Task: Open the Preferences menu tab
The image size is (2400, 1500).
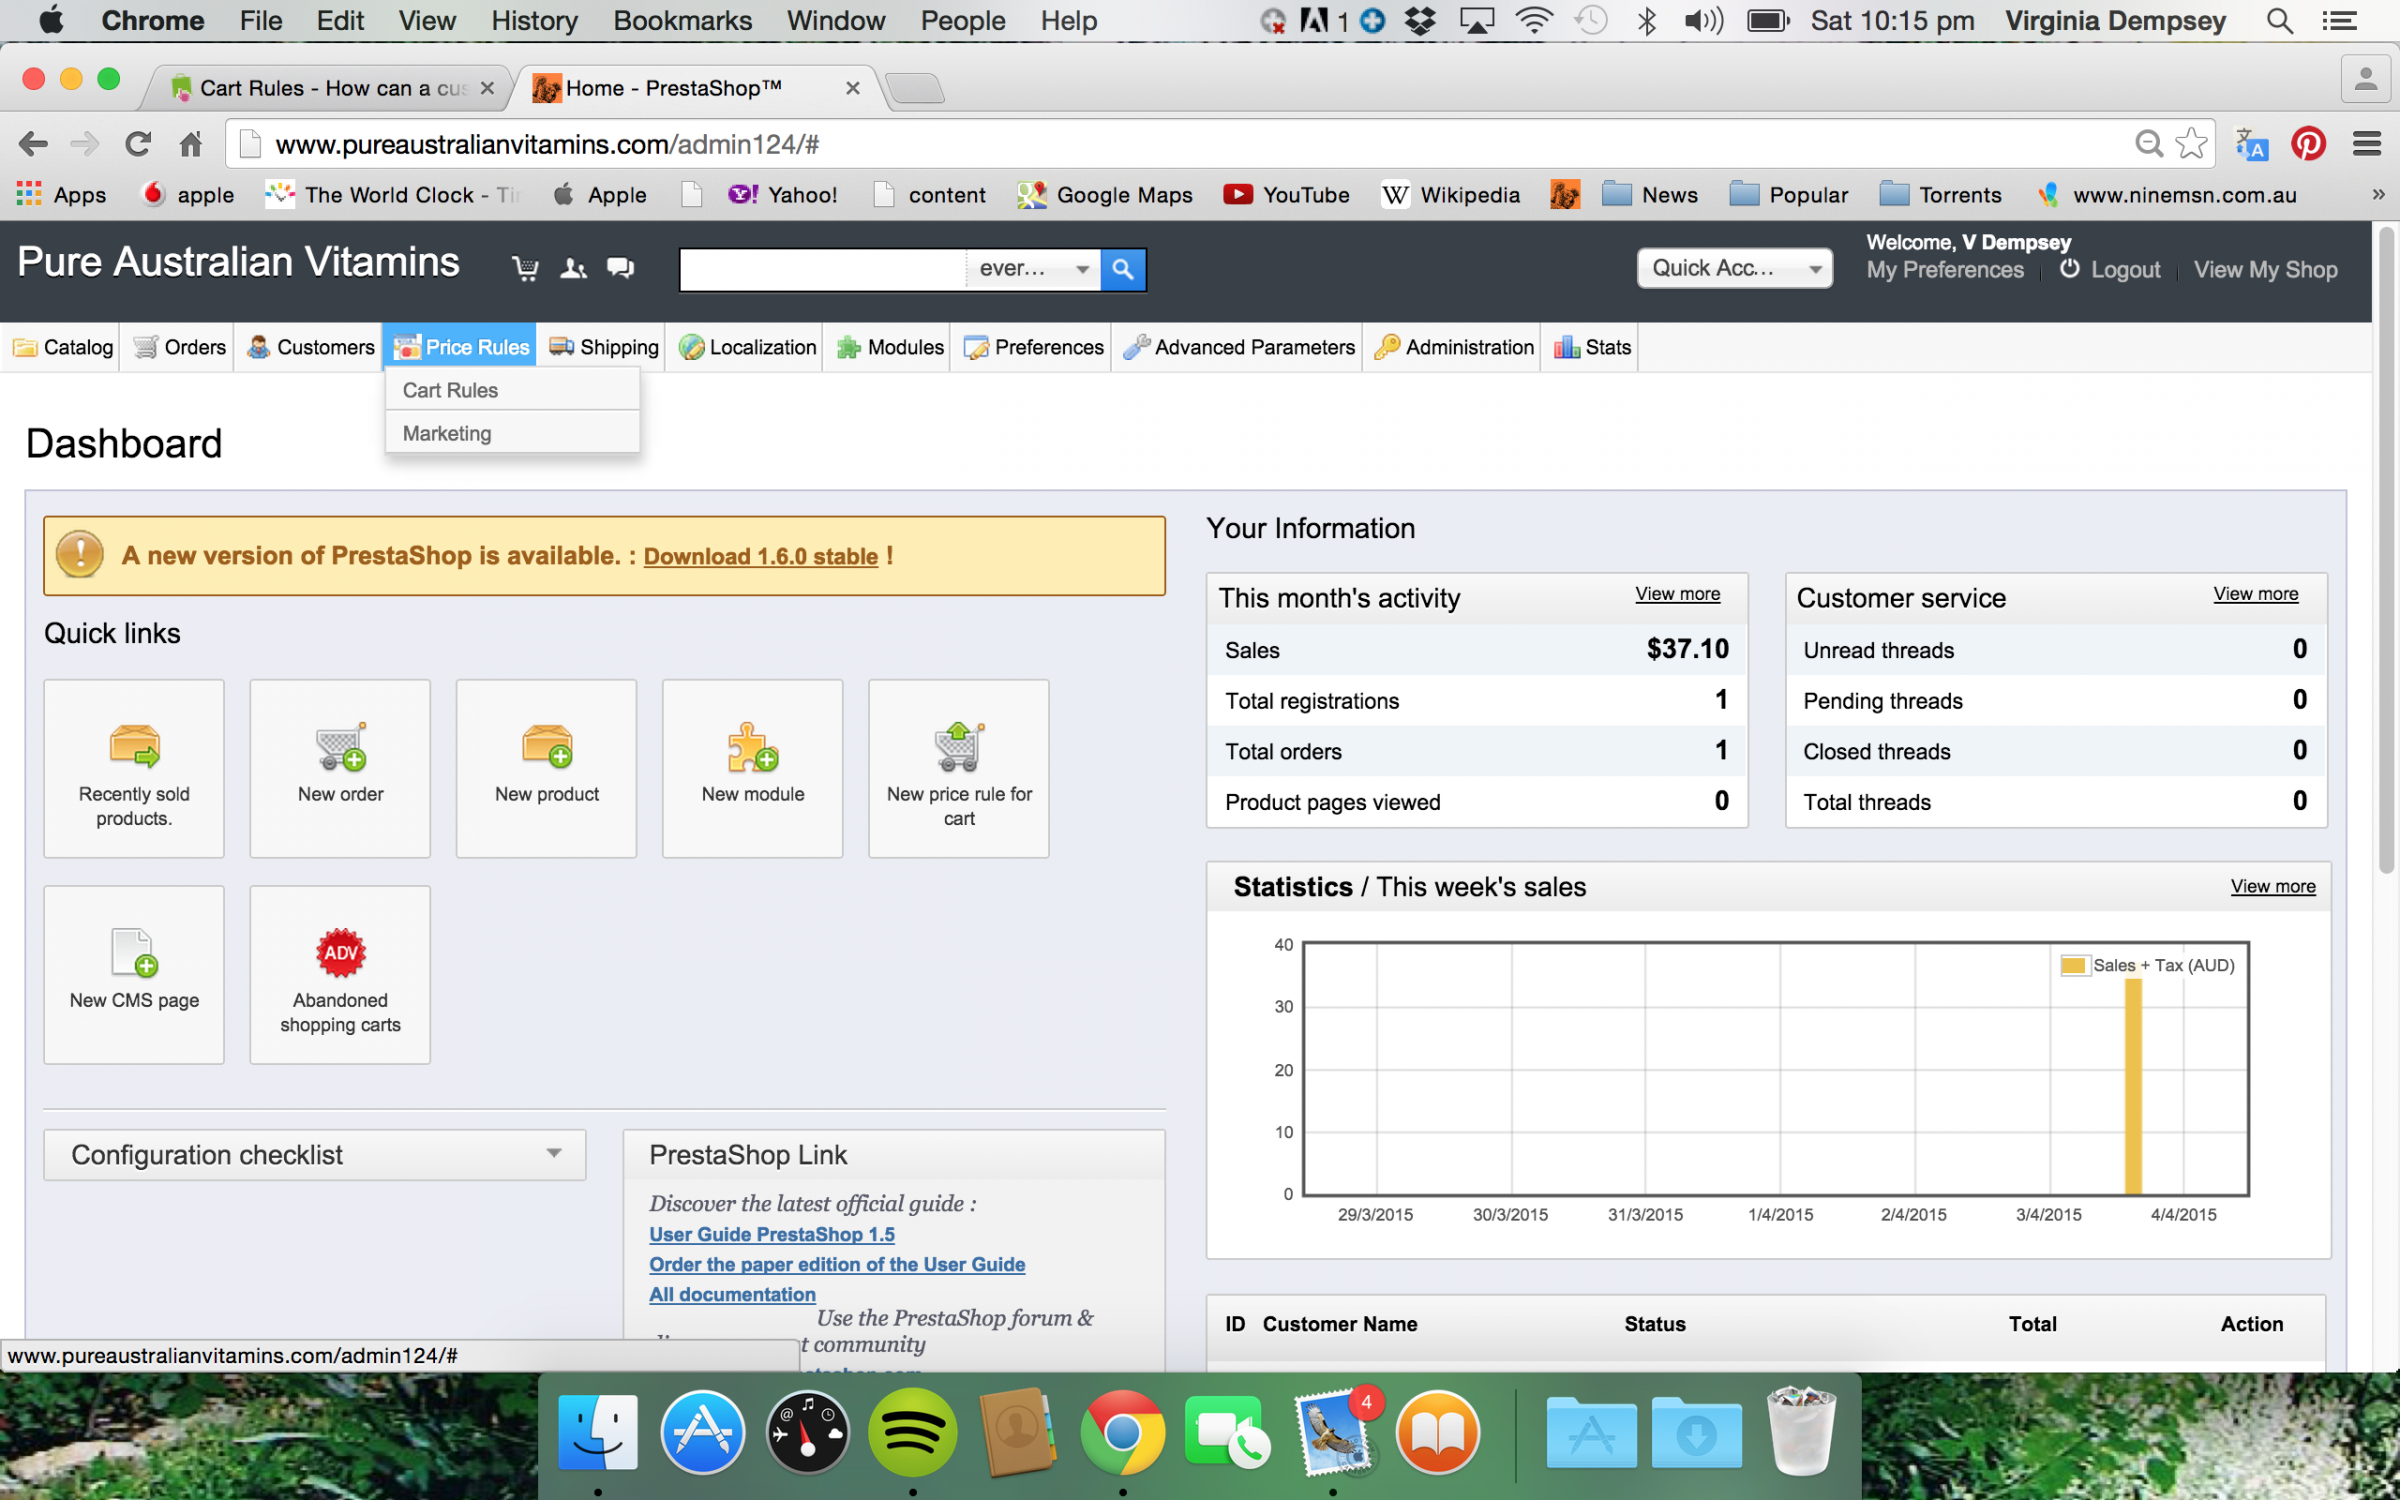Action: point(1033,347)
